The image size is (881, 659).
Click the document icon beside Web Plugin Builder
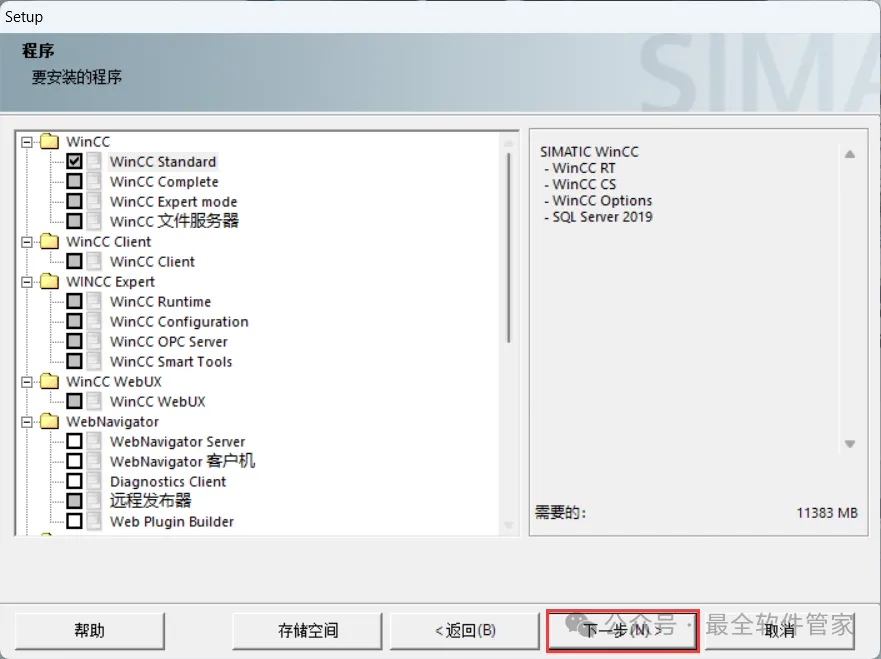pyautogui.click(x=94, y=521)
